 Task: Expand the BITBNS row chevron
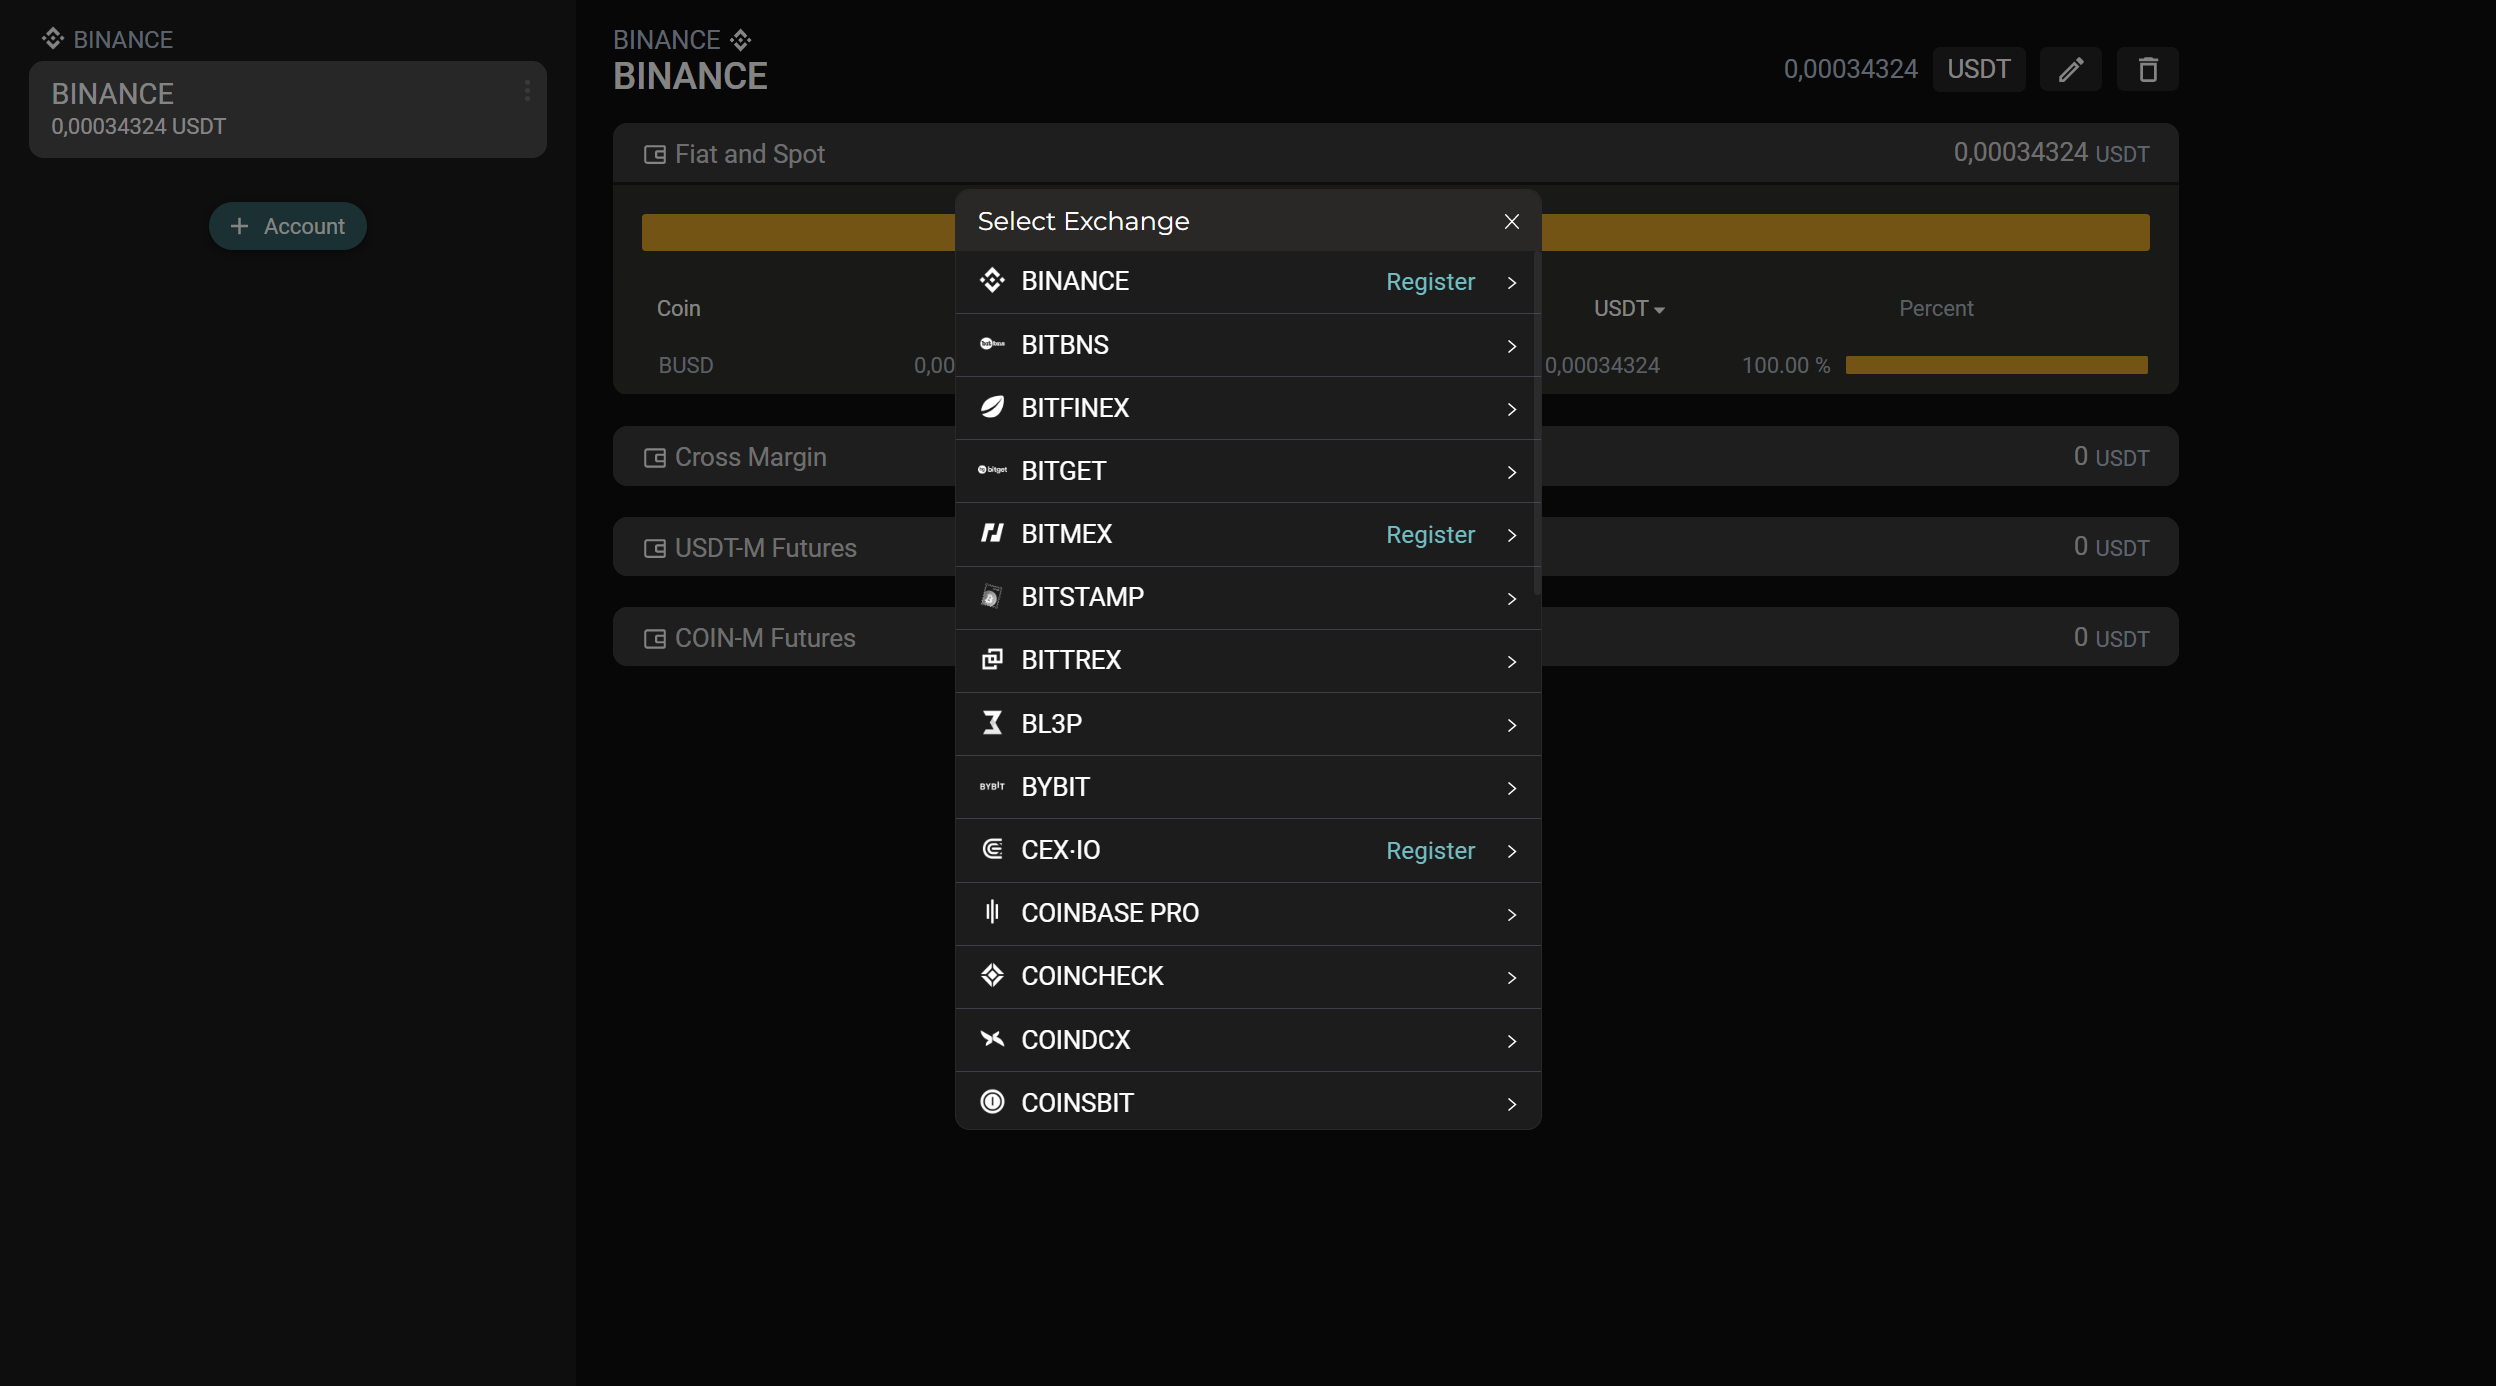point(1512,346)
